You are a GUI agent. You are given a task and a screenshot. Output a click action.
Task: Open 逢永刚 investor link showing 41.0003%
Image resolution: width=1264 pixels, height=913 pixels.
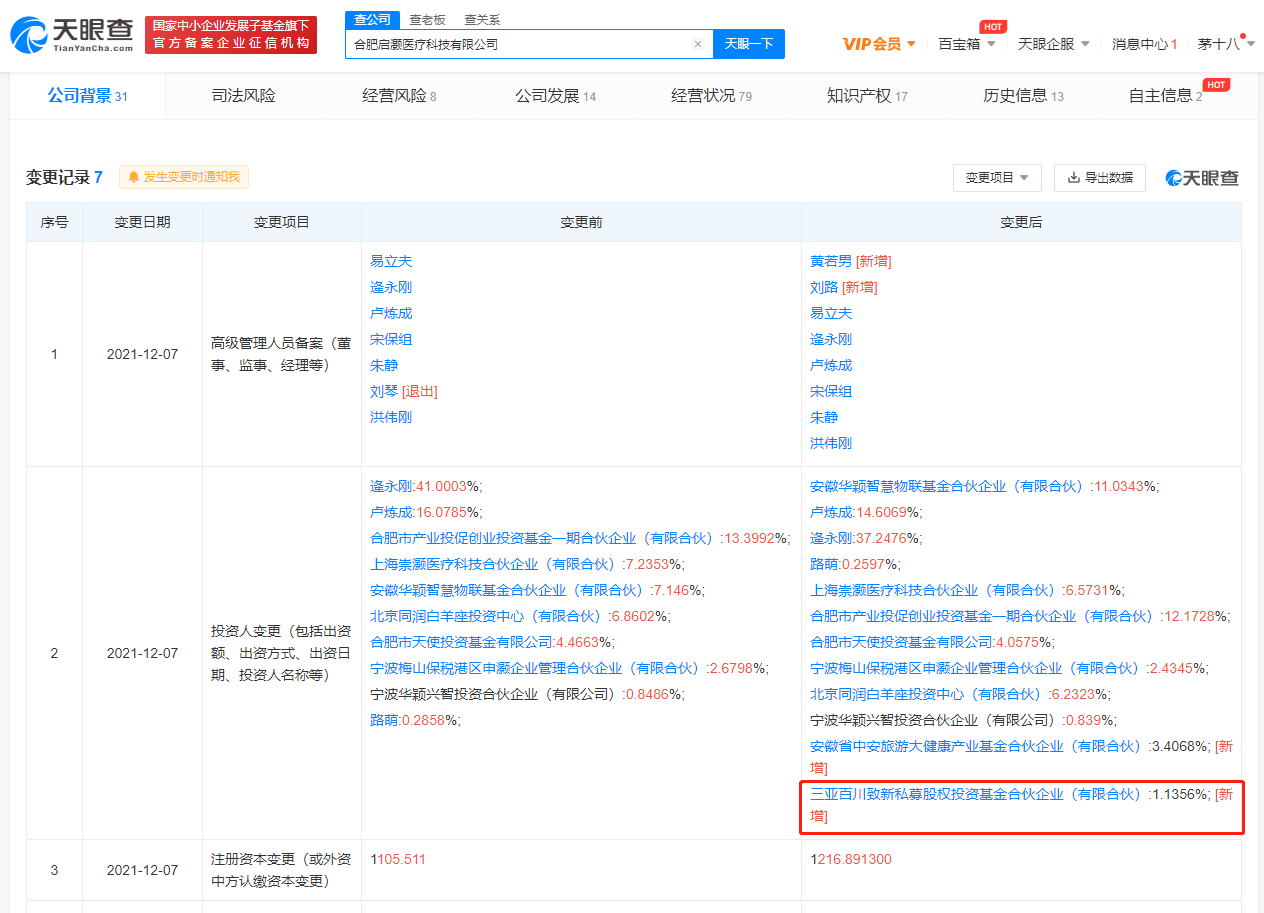tap(391, 487)
